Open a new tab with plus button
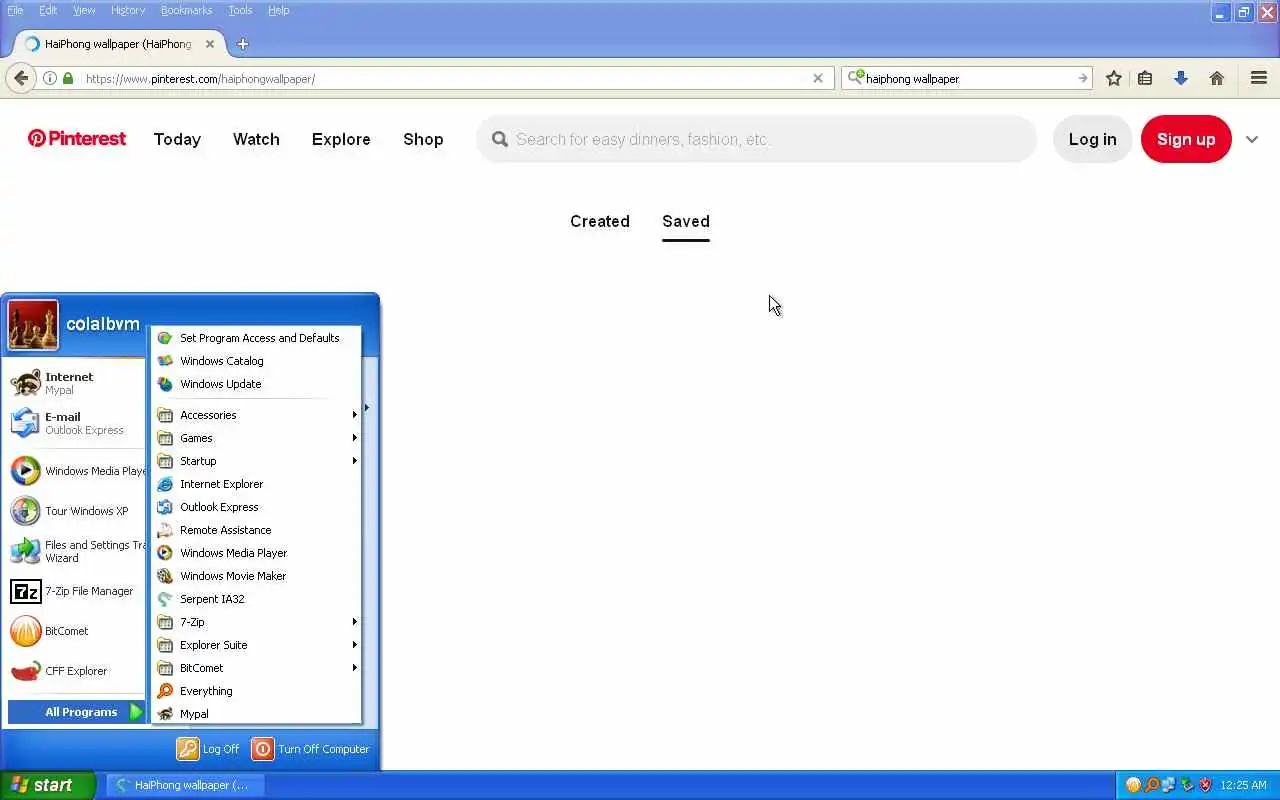 242,44
